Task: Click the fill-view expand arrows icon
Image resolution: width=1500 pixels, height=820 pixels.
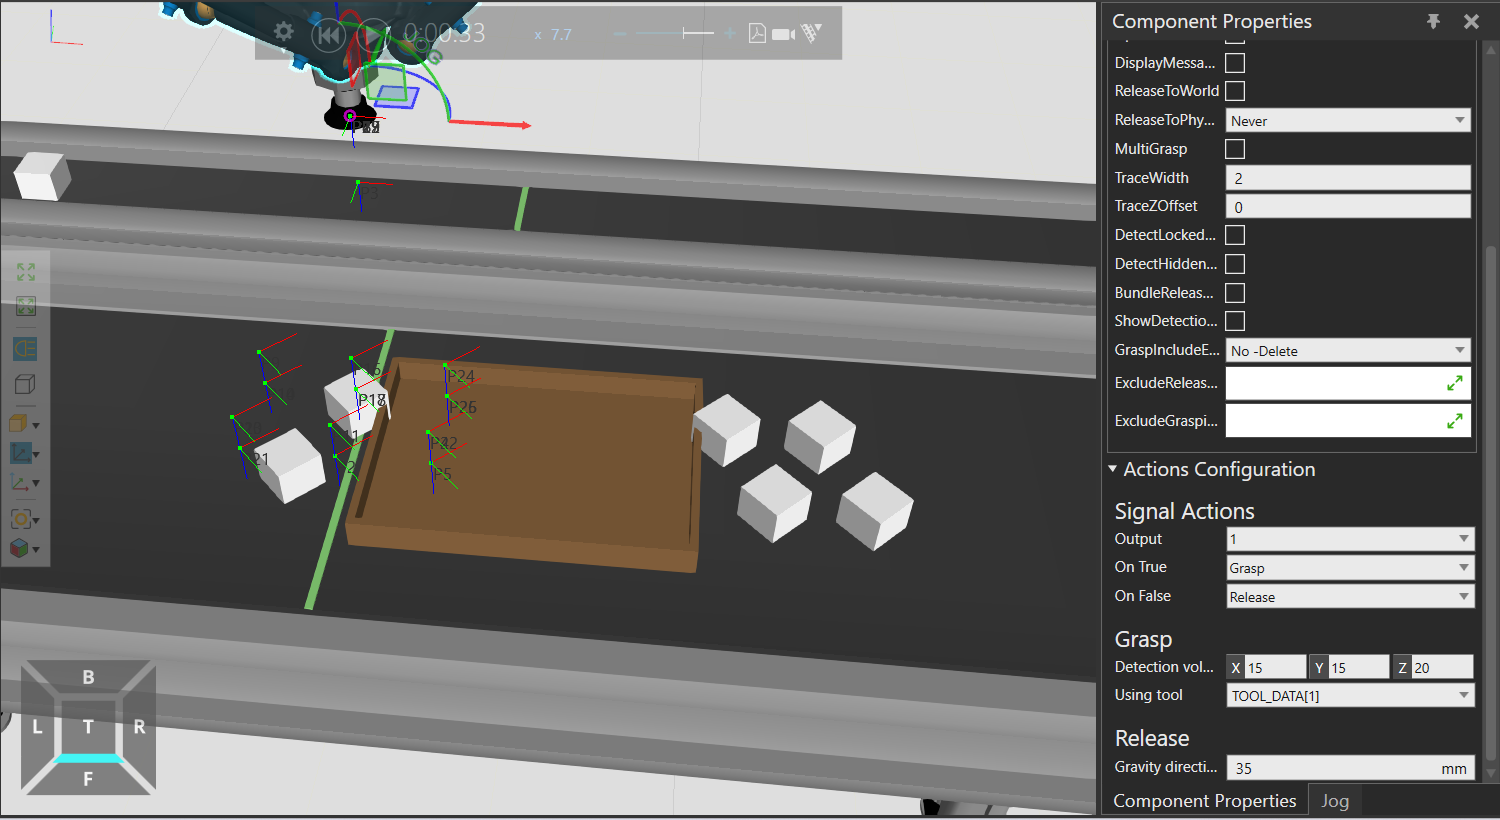Action: pyautogui.click(x=26, y=272)
